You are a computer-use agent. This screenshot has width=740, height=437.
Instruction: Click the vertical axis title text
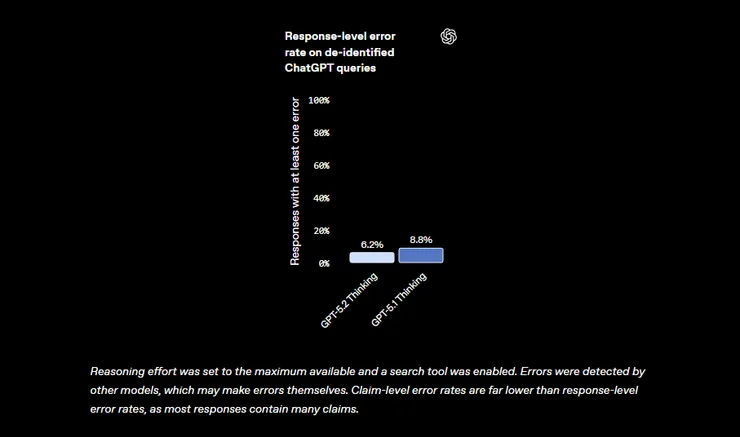click(x=295, y=182)
